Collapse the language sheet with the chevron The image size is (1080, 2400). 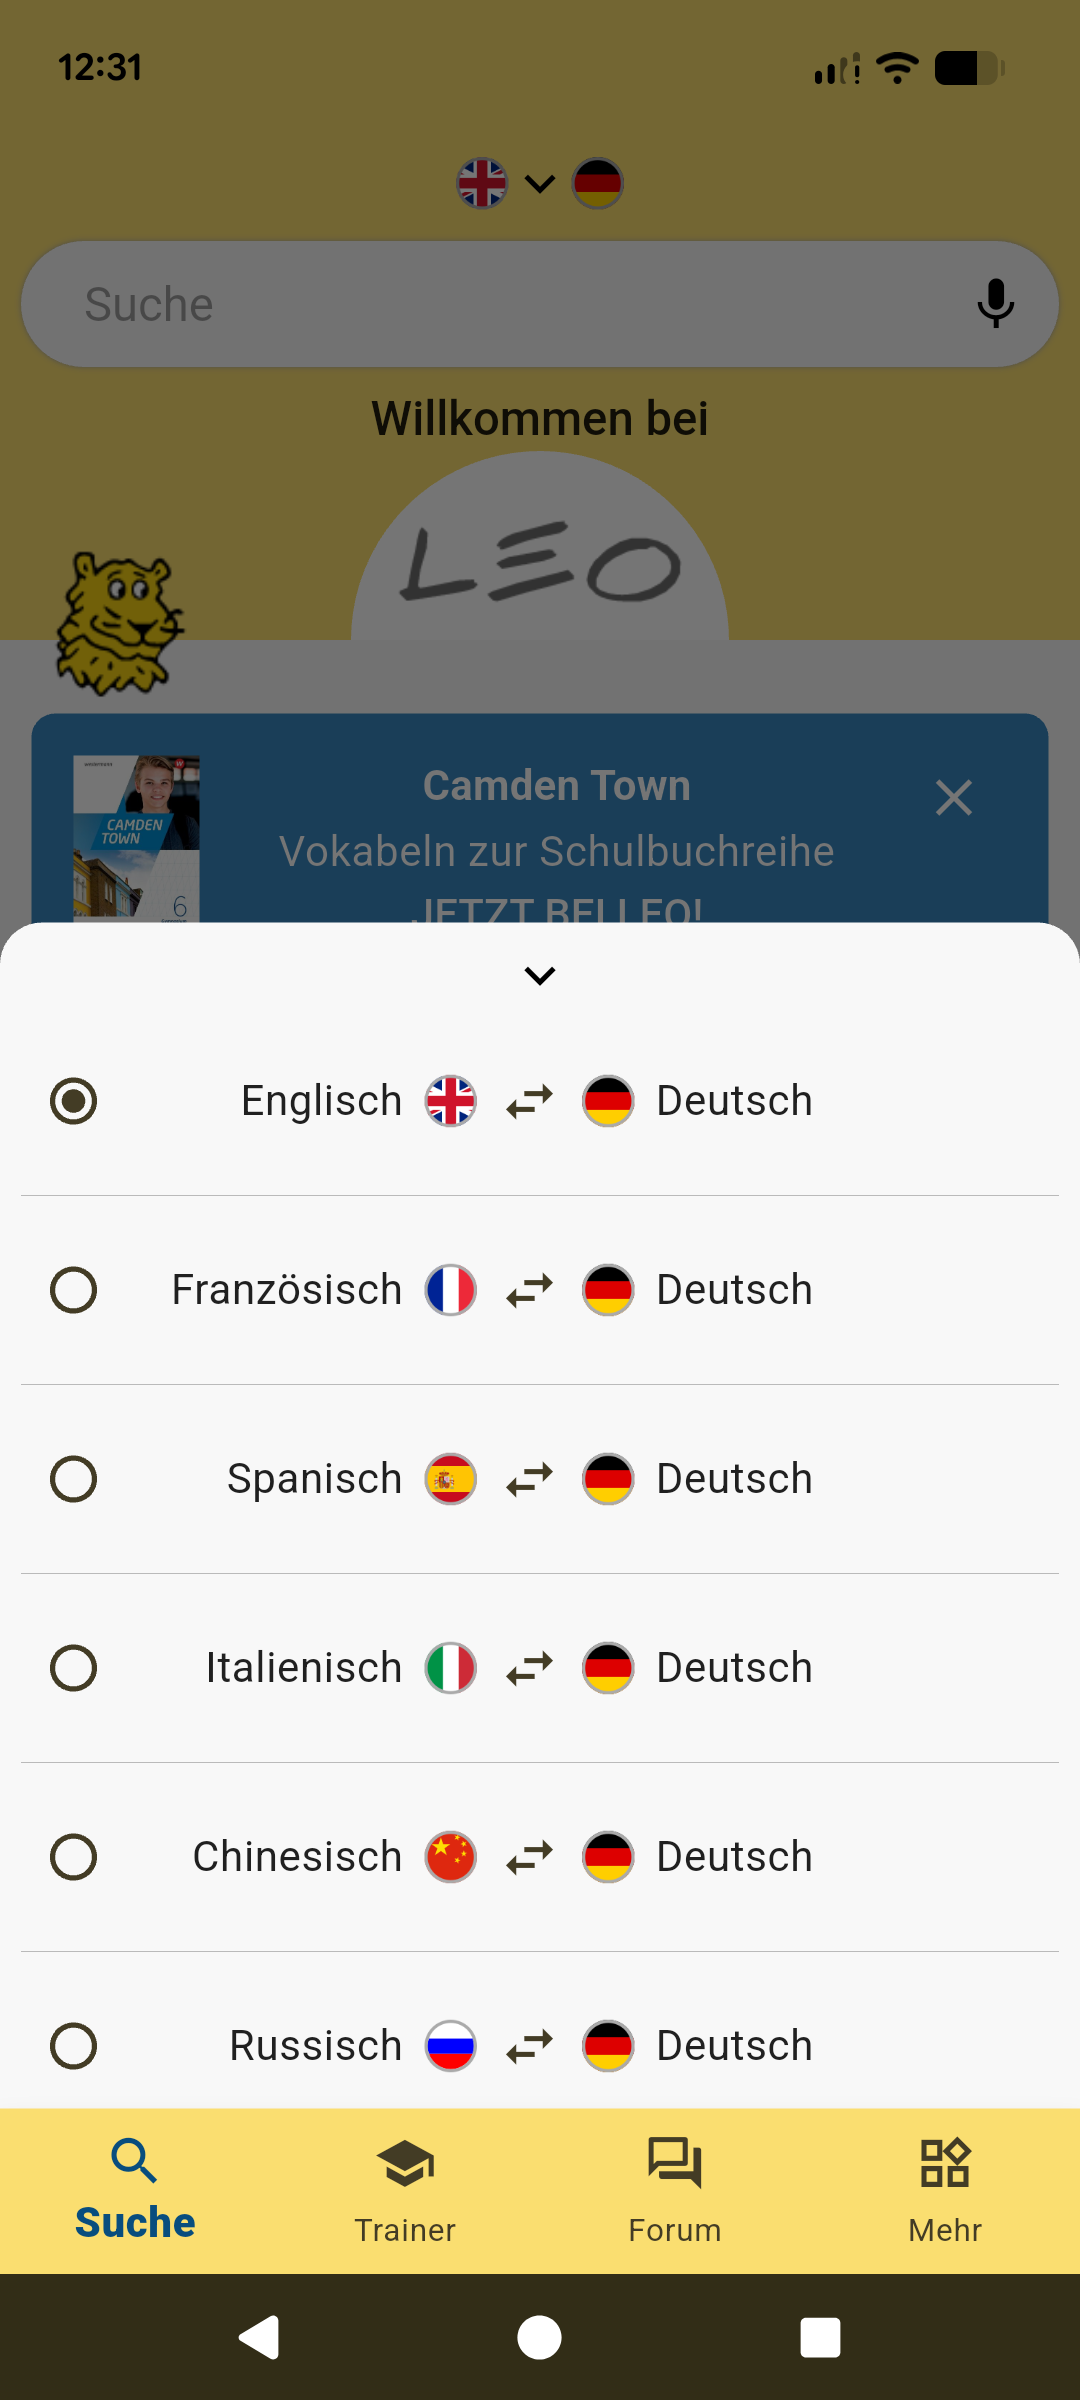[540, 975]
